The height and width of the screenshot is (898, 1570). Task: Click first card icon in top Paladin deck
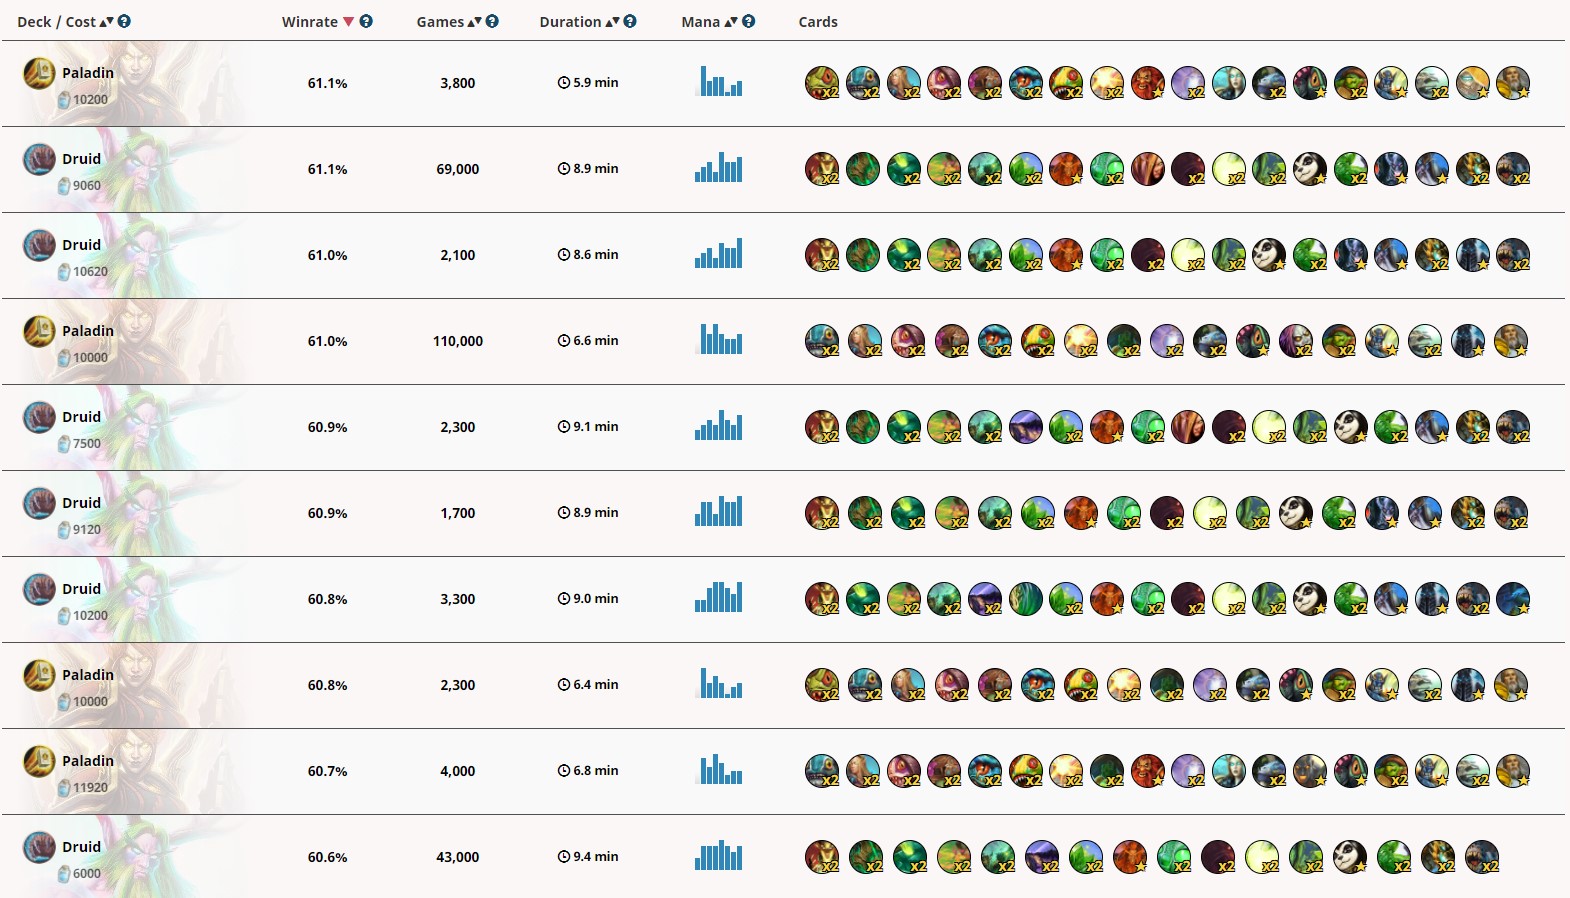tap(822, 83)
